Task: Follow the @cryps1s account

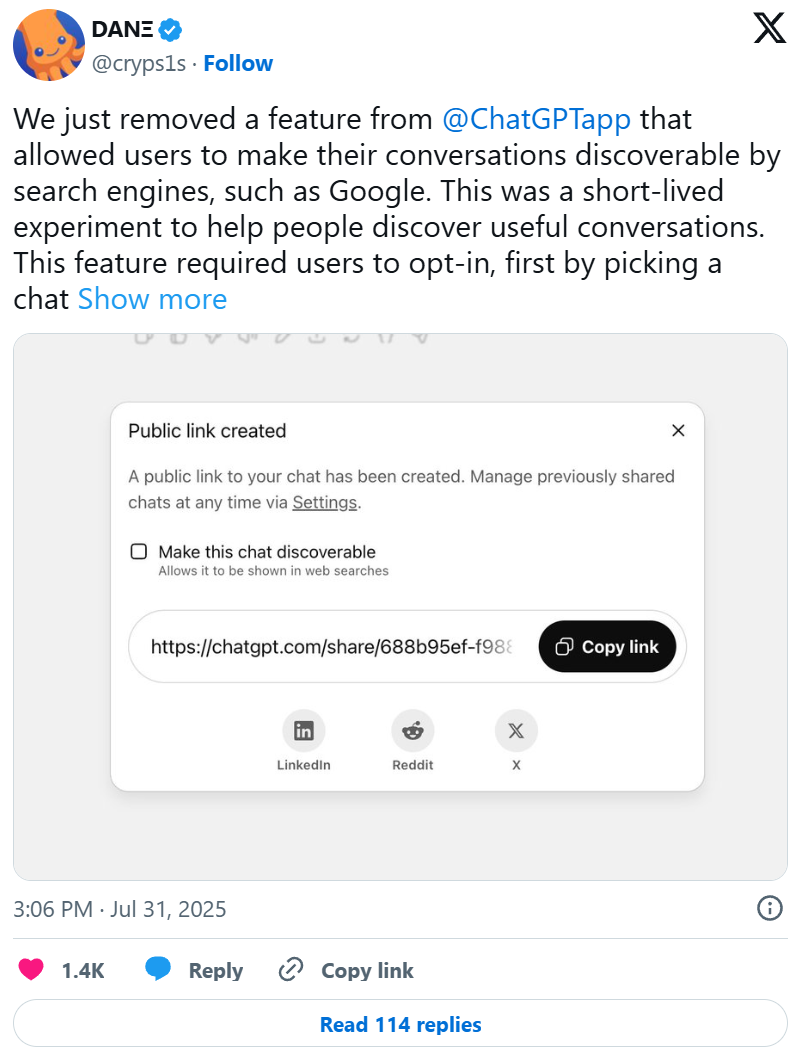Action: point(238,64)
